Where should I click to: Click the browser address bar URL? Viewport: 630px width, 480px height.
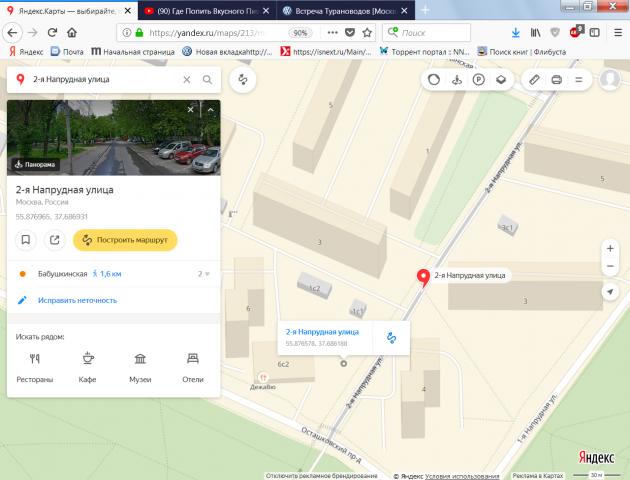207,33
